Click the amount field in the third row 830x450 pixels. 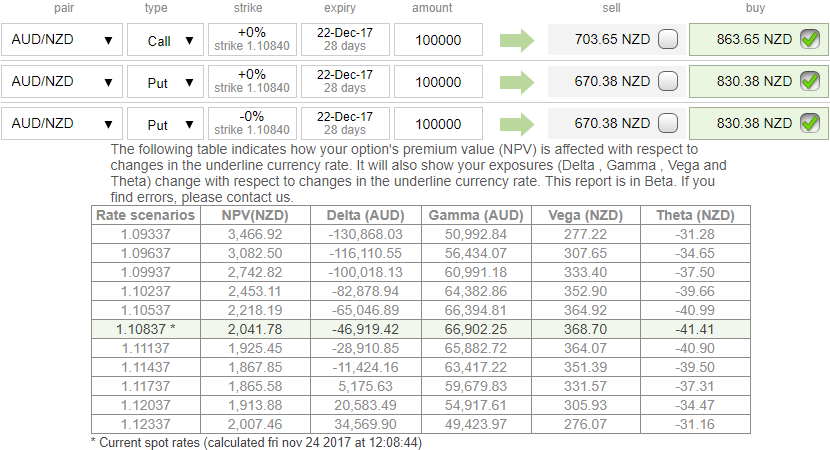coord(438,124)
